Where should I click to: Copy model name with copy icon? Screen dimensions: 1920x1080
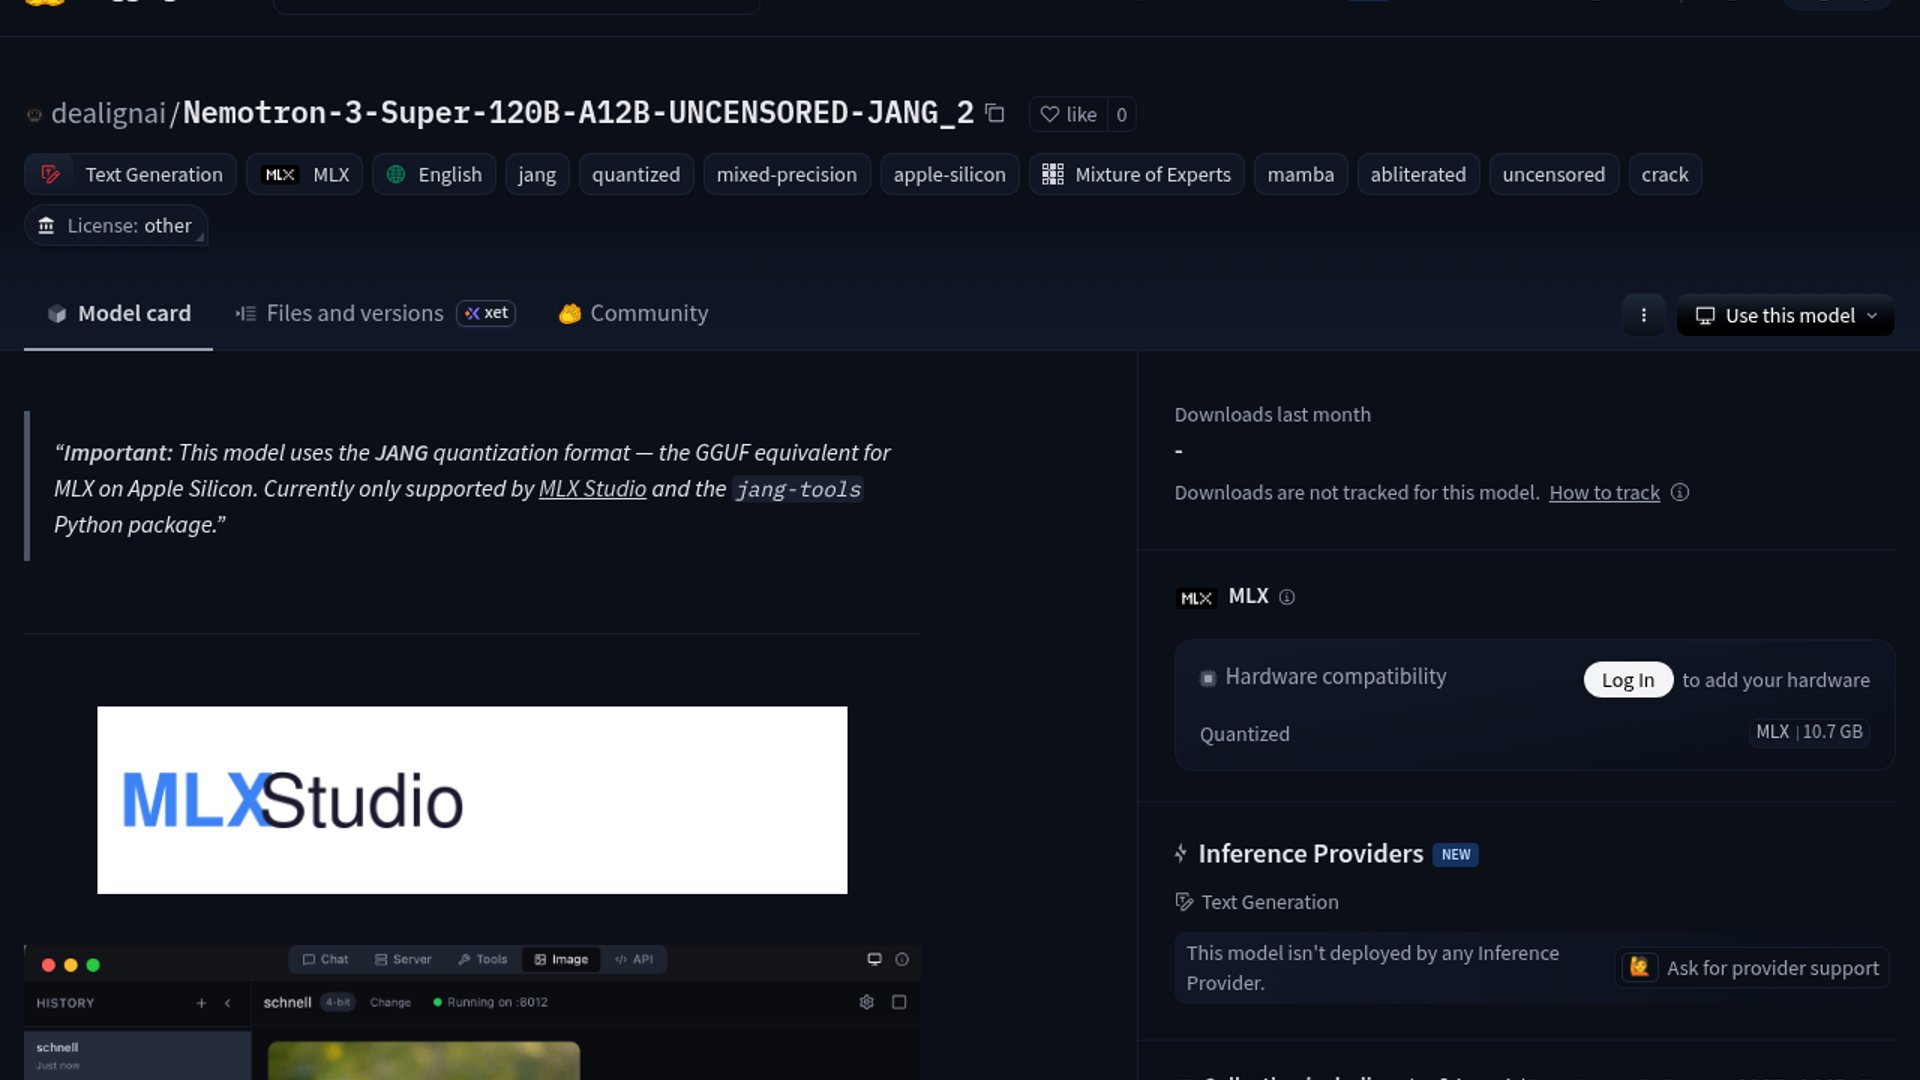(x=994, y=113)
